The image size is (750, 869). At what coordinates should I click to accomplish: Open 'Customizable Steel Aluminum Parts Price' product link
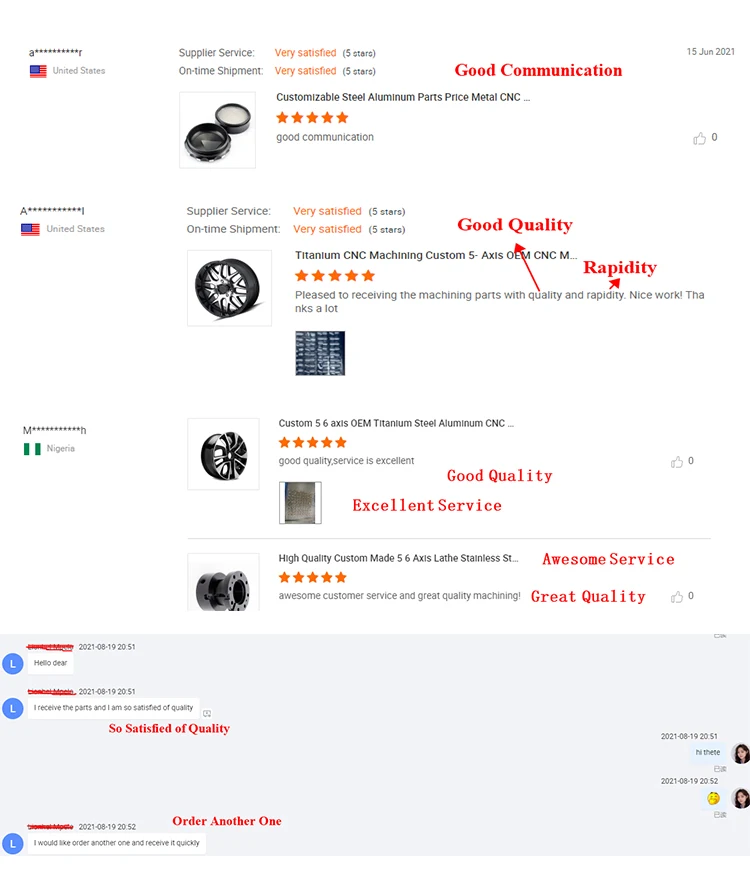403,98
